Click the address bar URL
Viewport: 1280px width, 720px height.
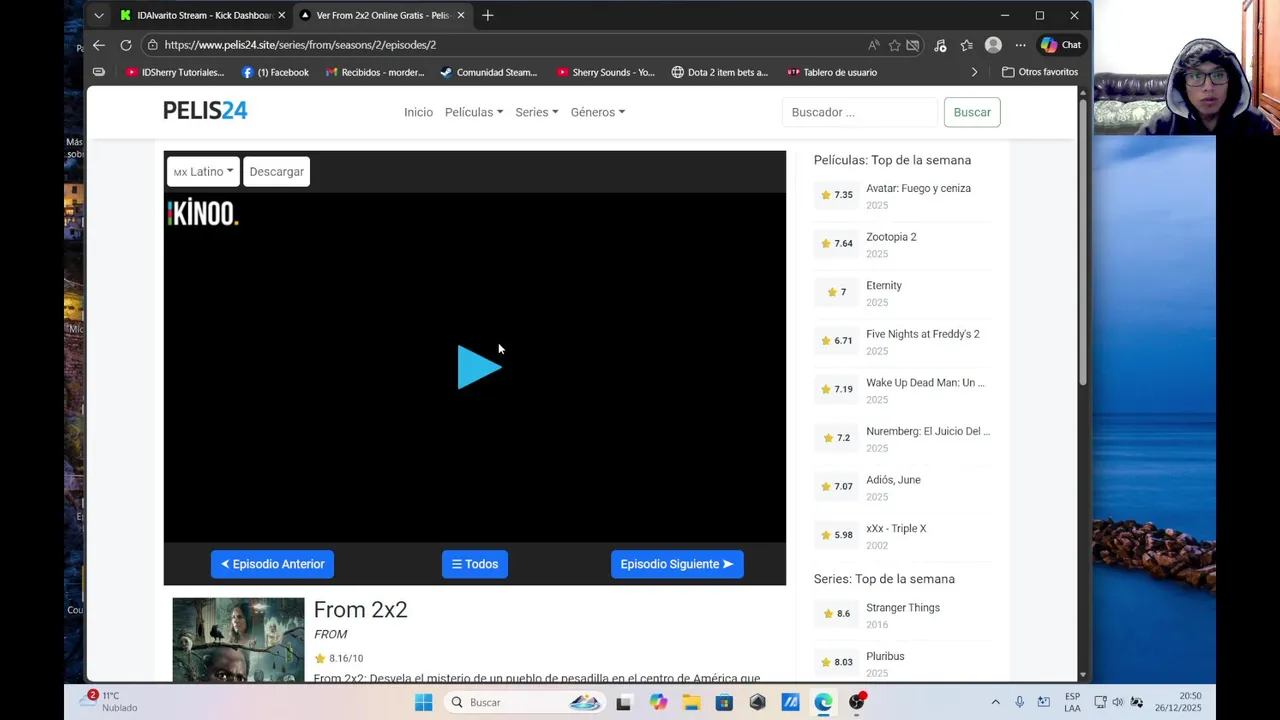coord(300,45)
